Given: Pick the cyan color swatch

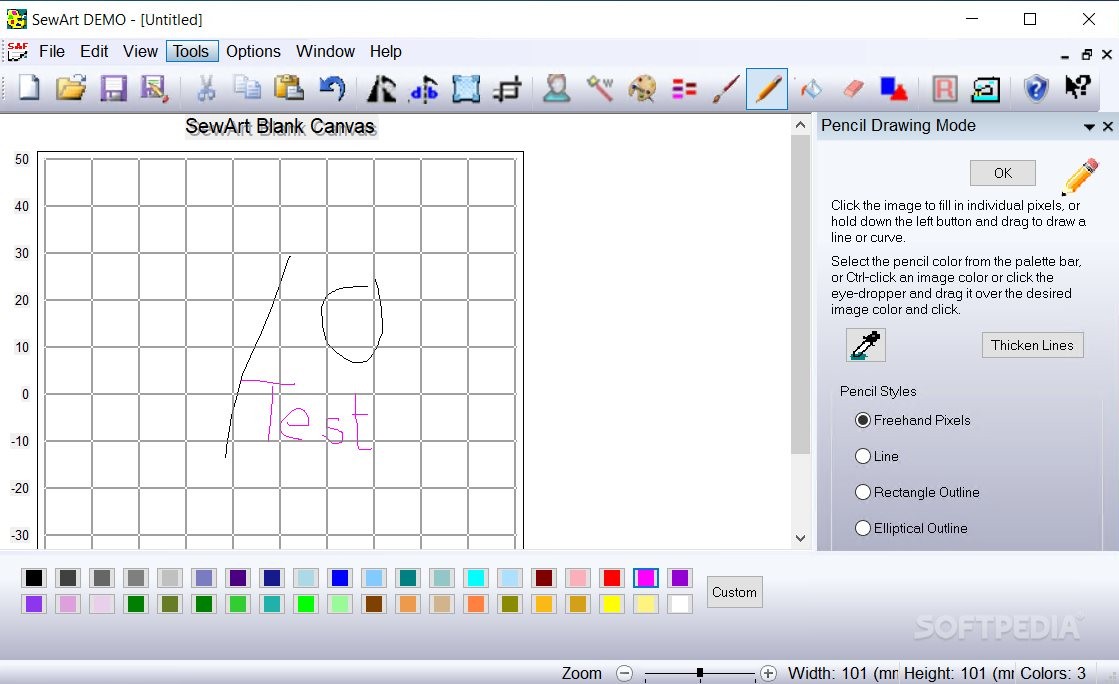Looking at the screenshot, I should (476, 578).
